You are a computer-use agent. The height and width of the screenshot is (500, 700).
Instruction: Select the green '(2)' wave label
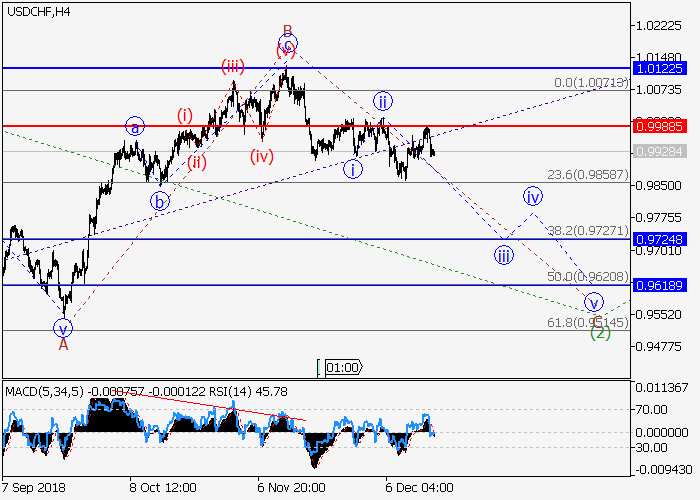pyautogui.click(x=599, y=333)
